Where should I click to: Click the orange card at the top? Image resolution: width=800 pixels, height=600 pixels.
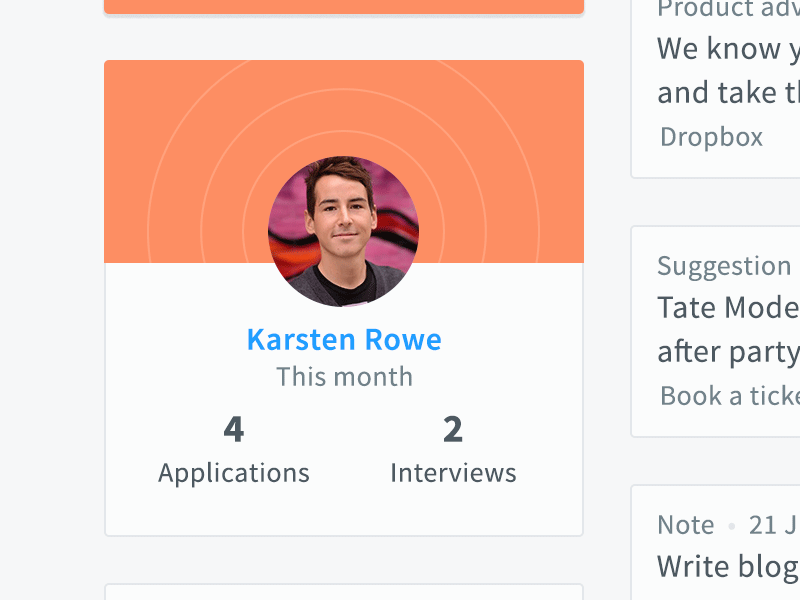(x=344, y=7)
